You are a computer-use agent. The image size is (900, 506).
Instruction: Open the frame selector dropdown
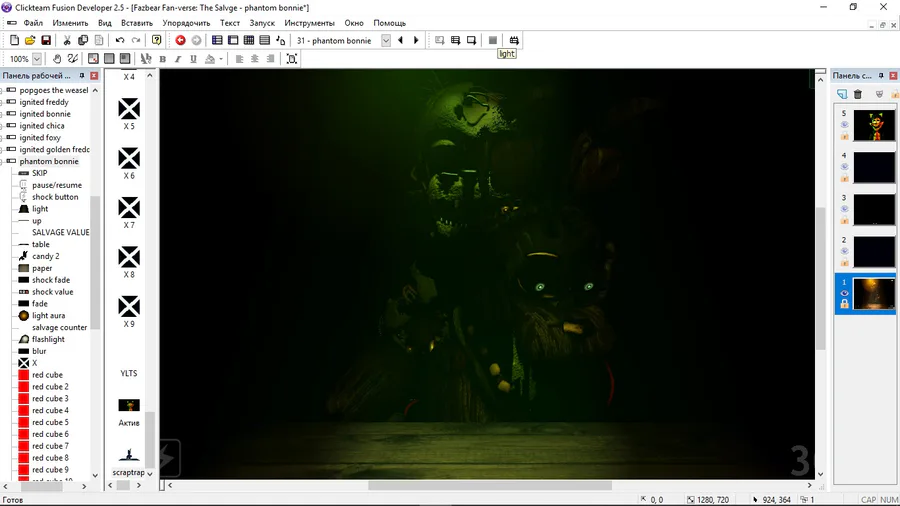(x=386, y=40)
